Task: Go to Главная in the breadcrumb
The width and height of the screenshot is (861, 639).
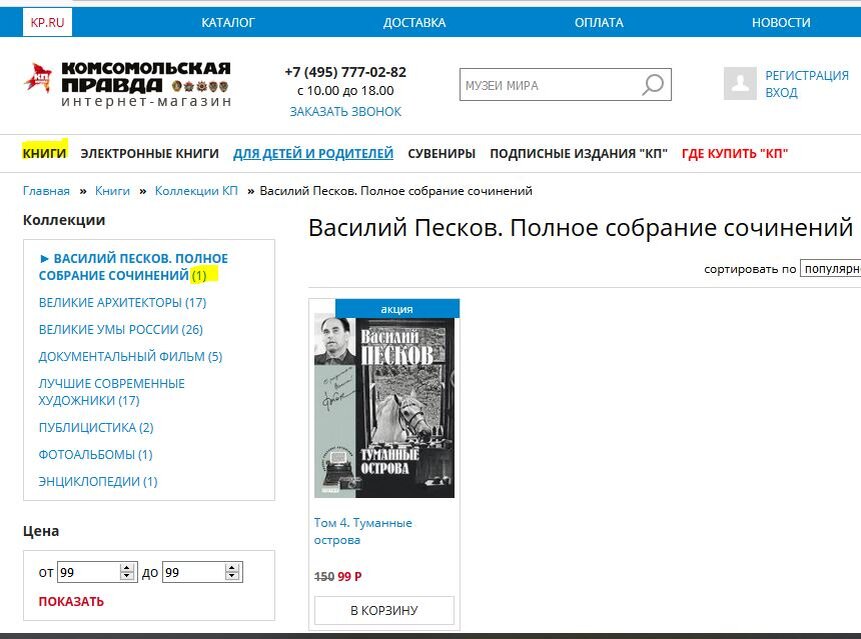Action: (x=46, y=190)
